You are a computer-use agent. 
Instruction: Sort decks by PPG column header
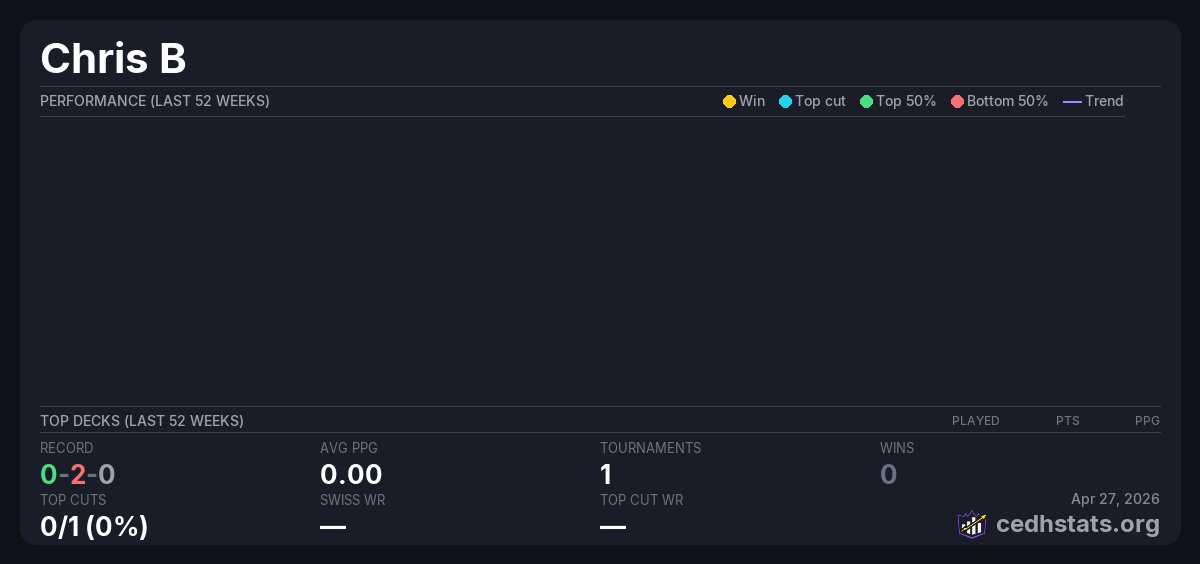click(1147, 421)
